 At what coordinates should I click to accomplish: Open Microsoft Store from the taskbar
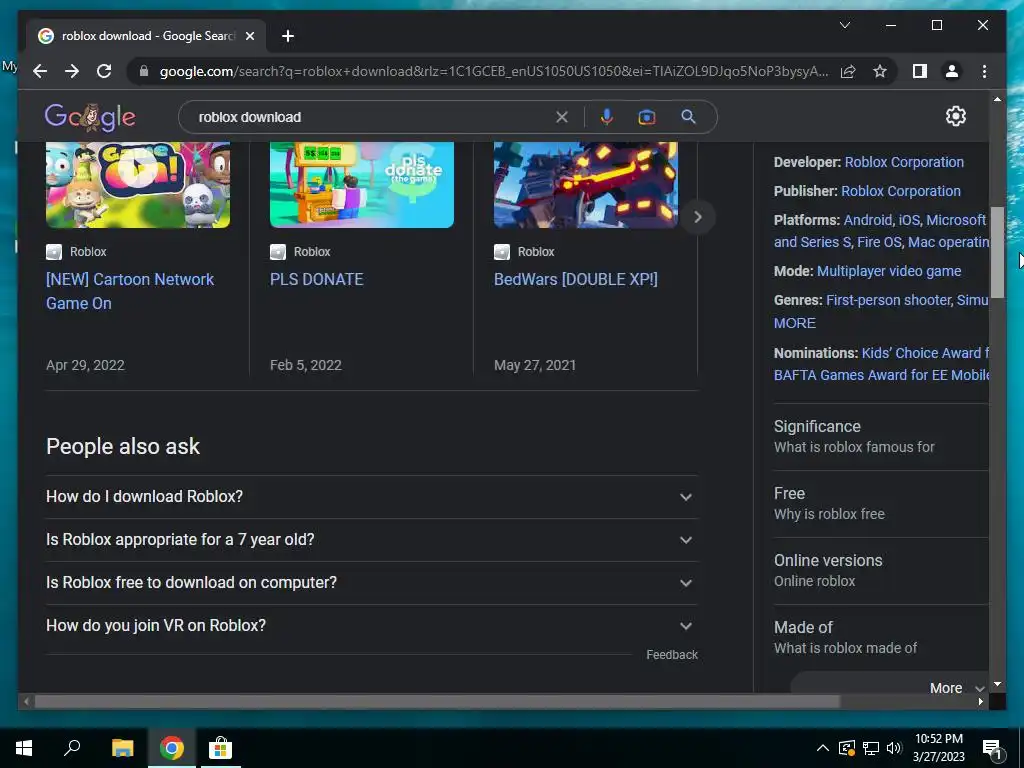tap(220, 748)
